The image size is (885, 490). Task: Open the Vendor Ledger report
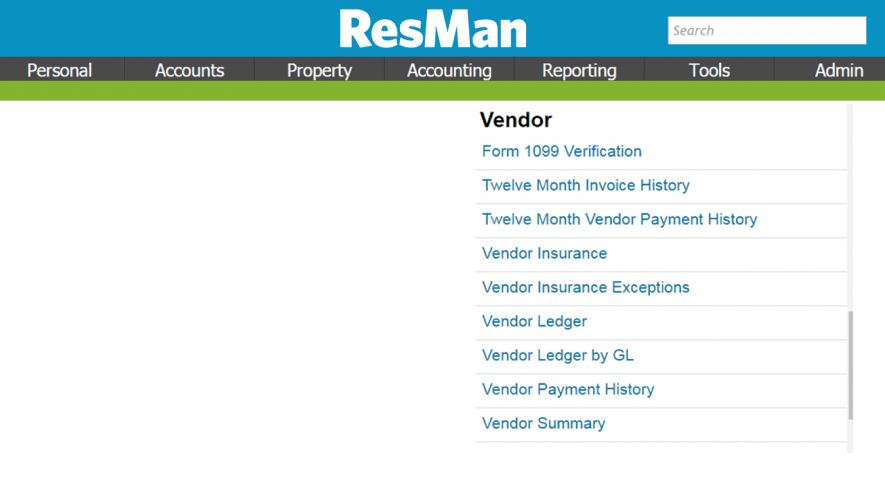point(534,321)
